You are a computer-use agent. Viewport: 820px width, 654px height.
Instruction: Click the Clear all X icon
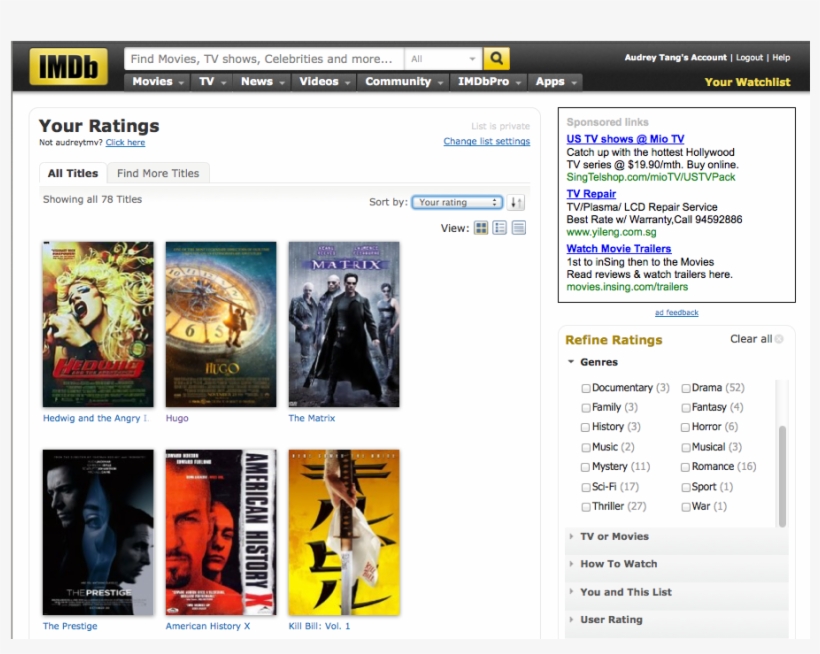(x=779, y=339)
